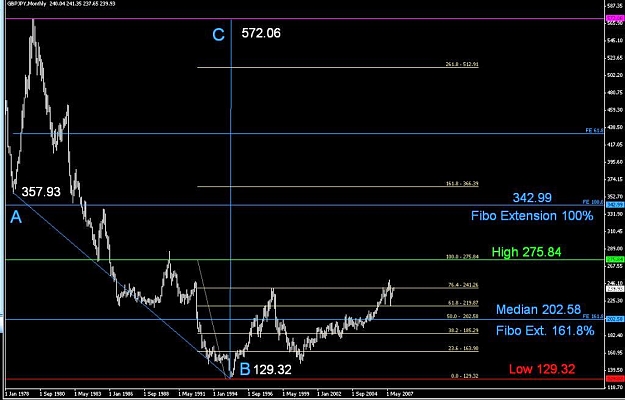Select the 545.10 price scale value
Viewport: 625px width, 400px height.
[614, 40]
